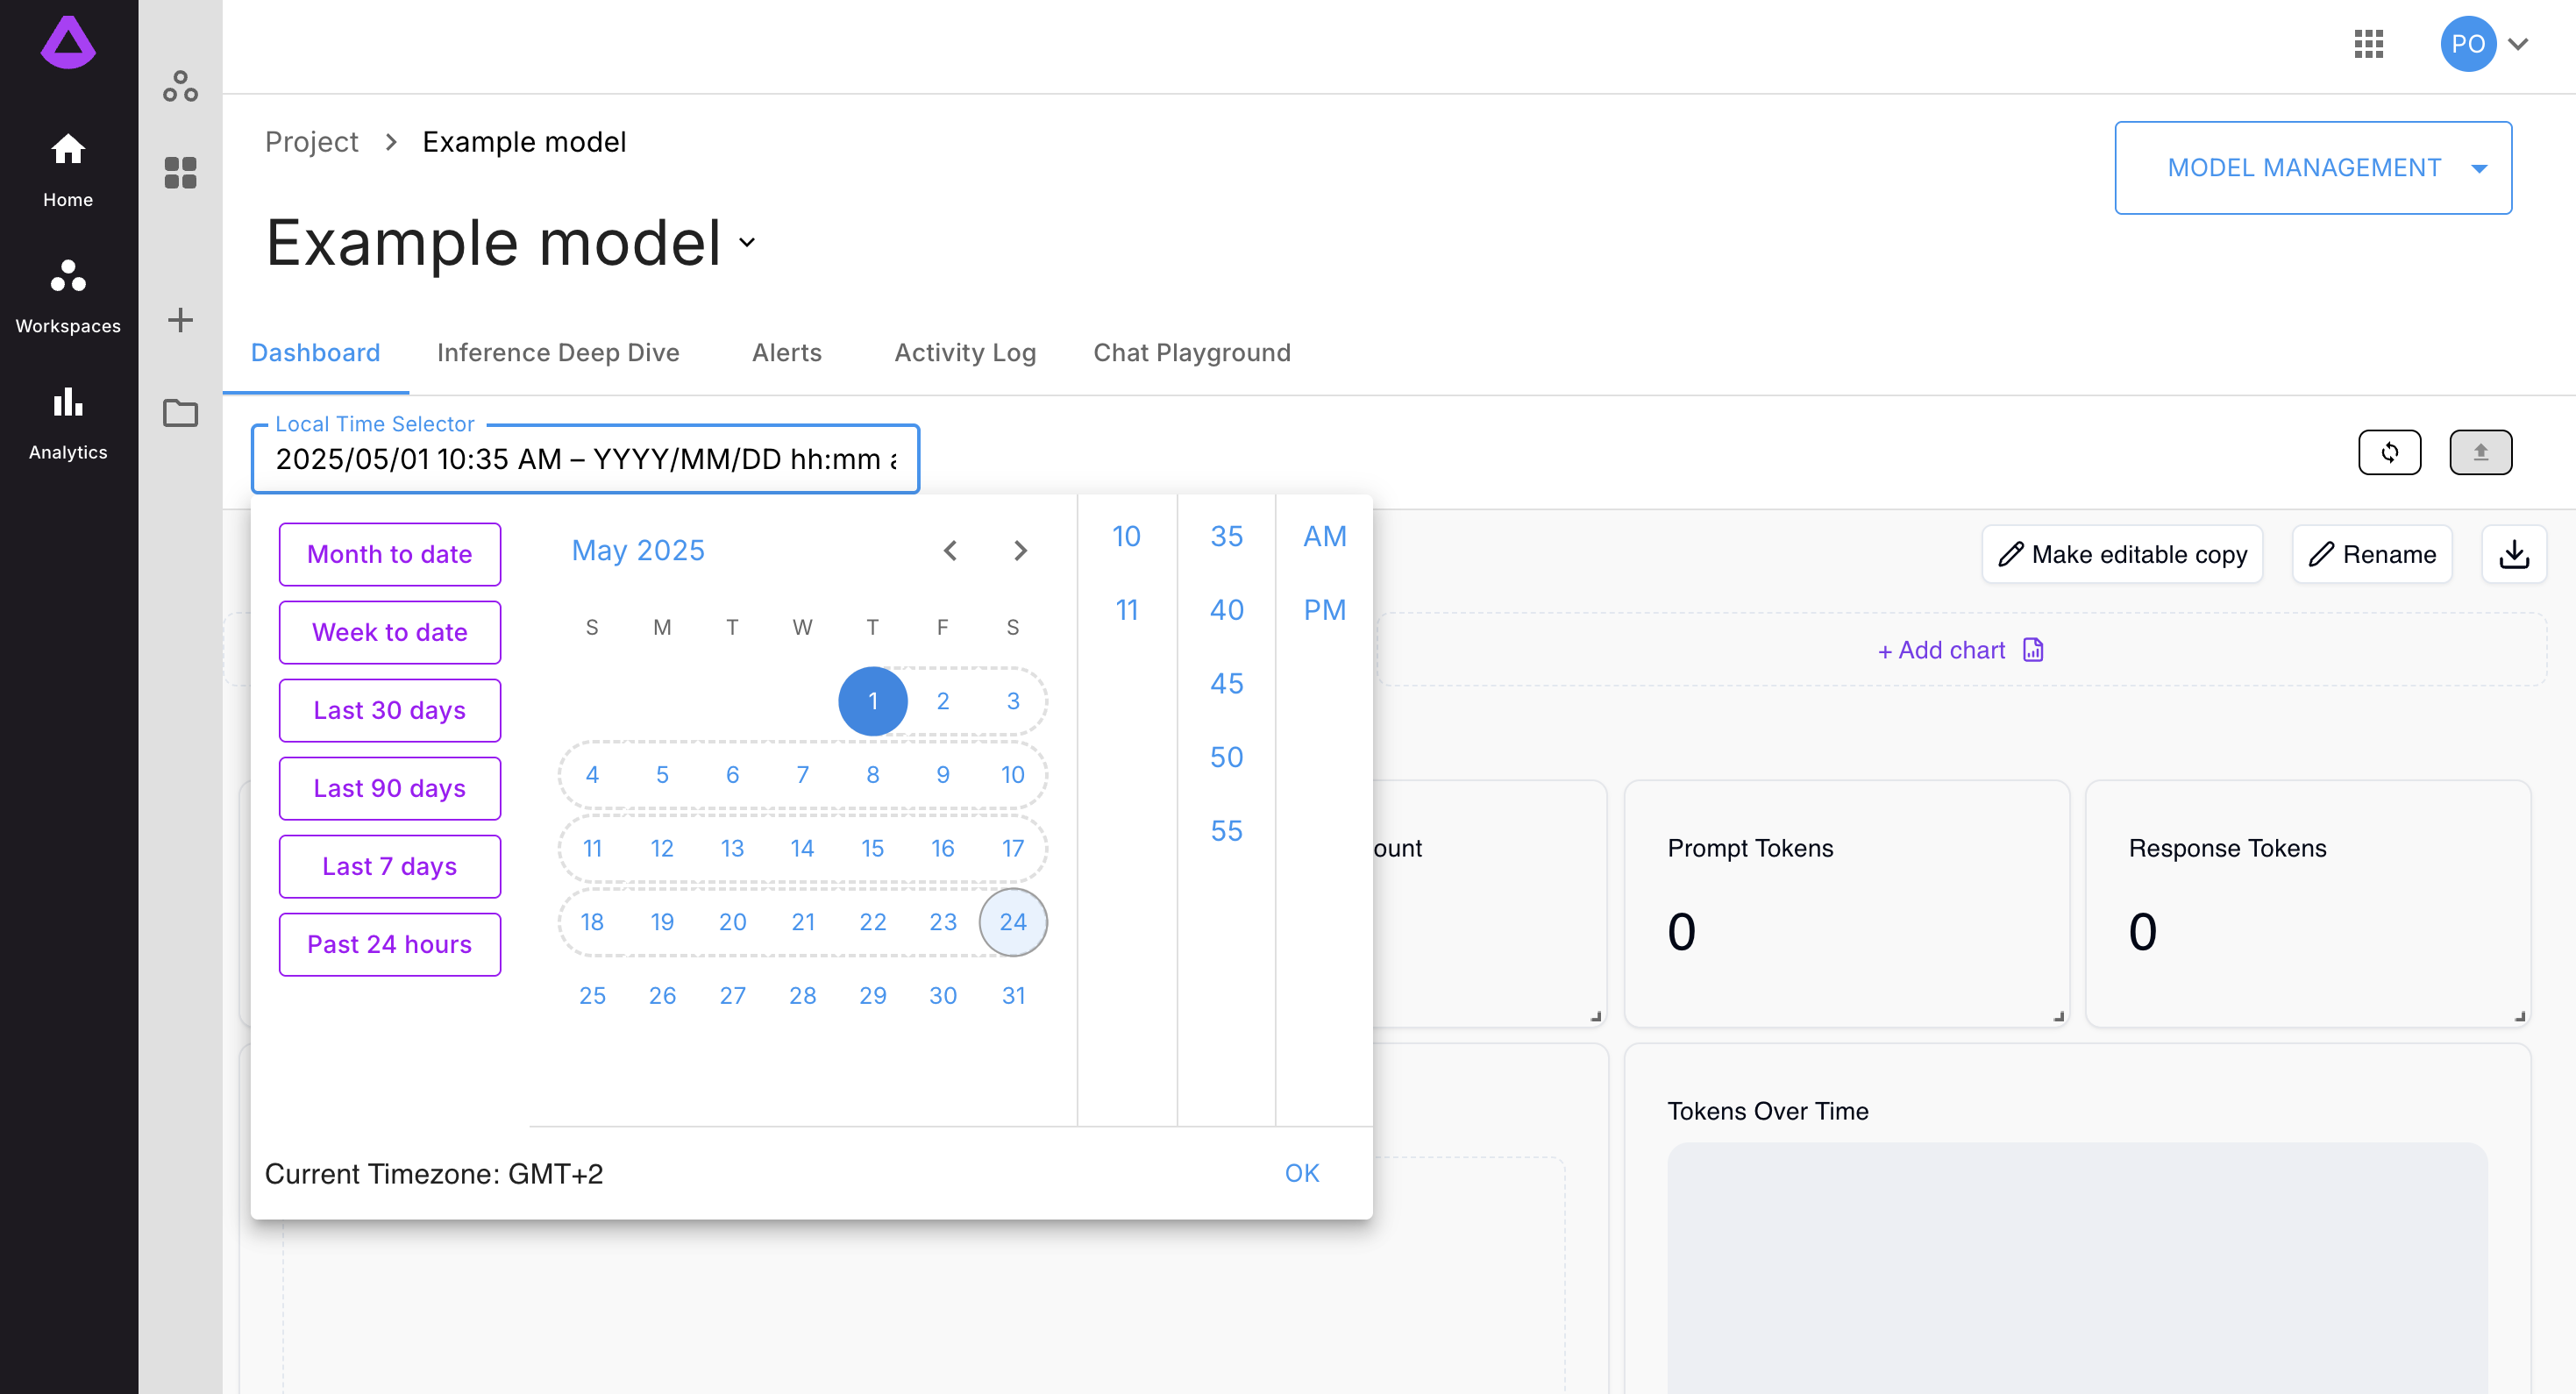This screenshot has width=2576, height=1394.
Task: Go to next month in calendar
Action: (x=1020, y=551)
